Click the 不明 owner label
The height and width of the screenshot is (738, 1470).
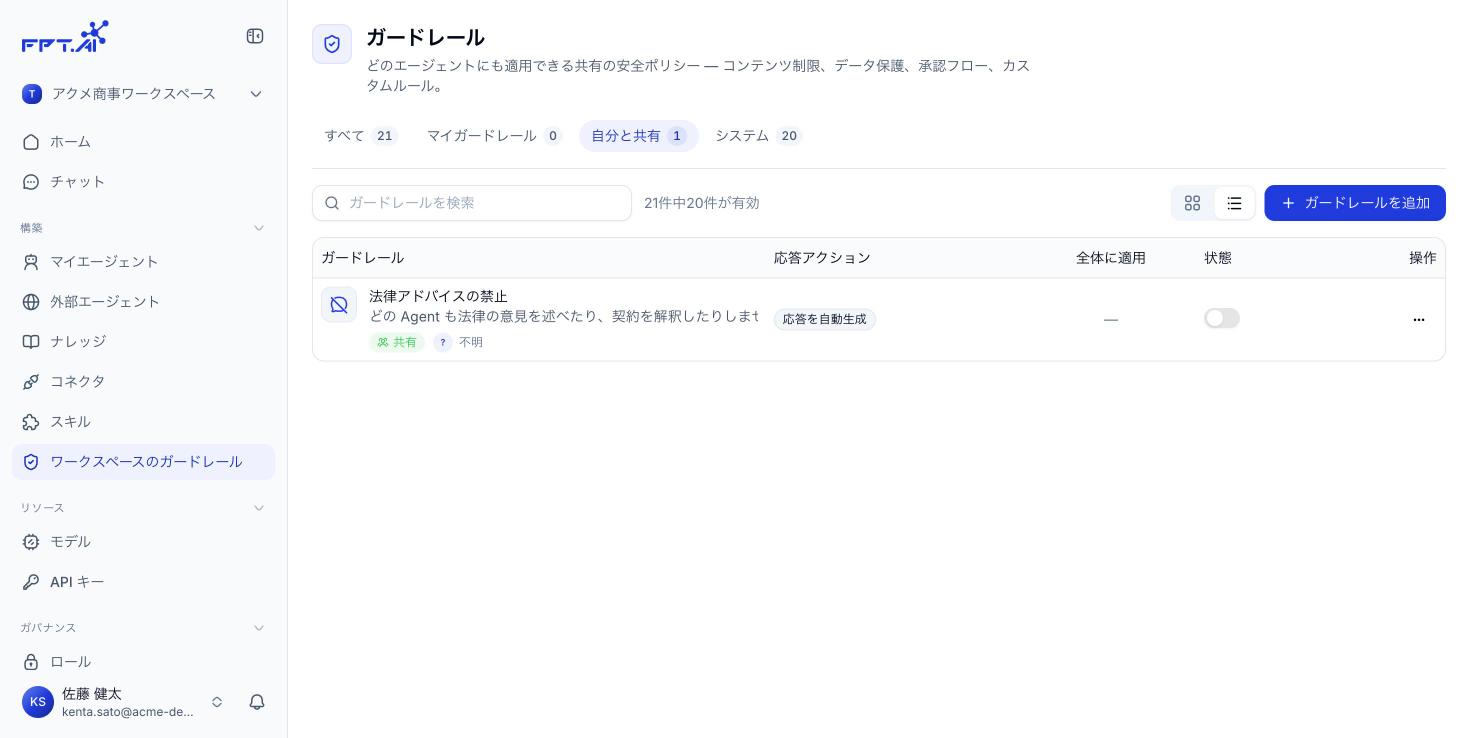[471, 342]
